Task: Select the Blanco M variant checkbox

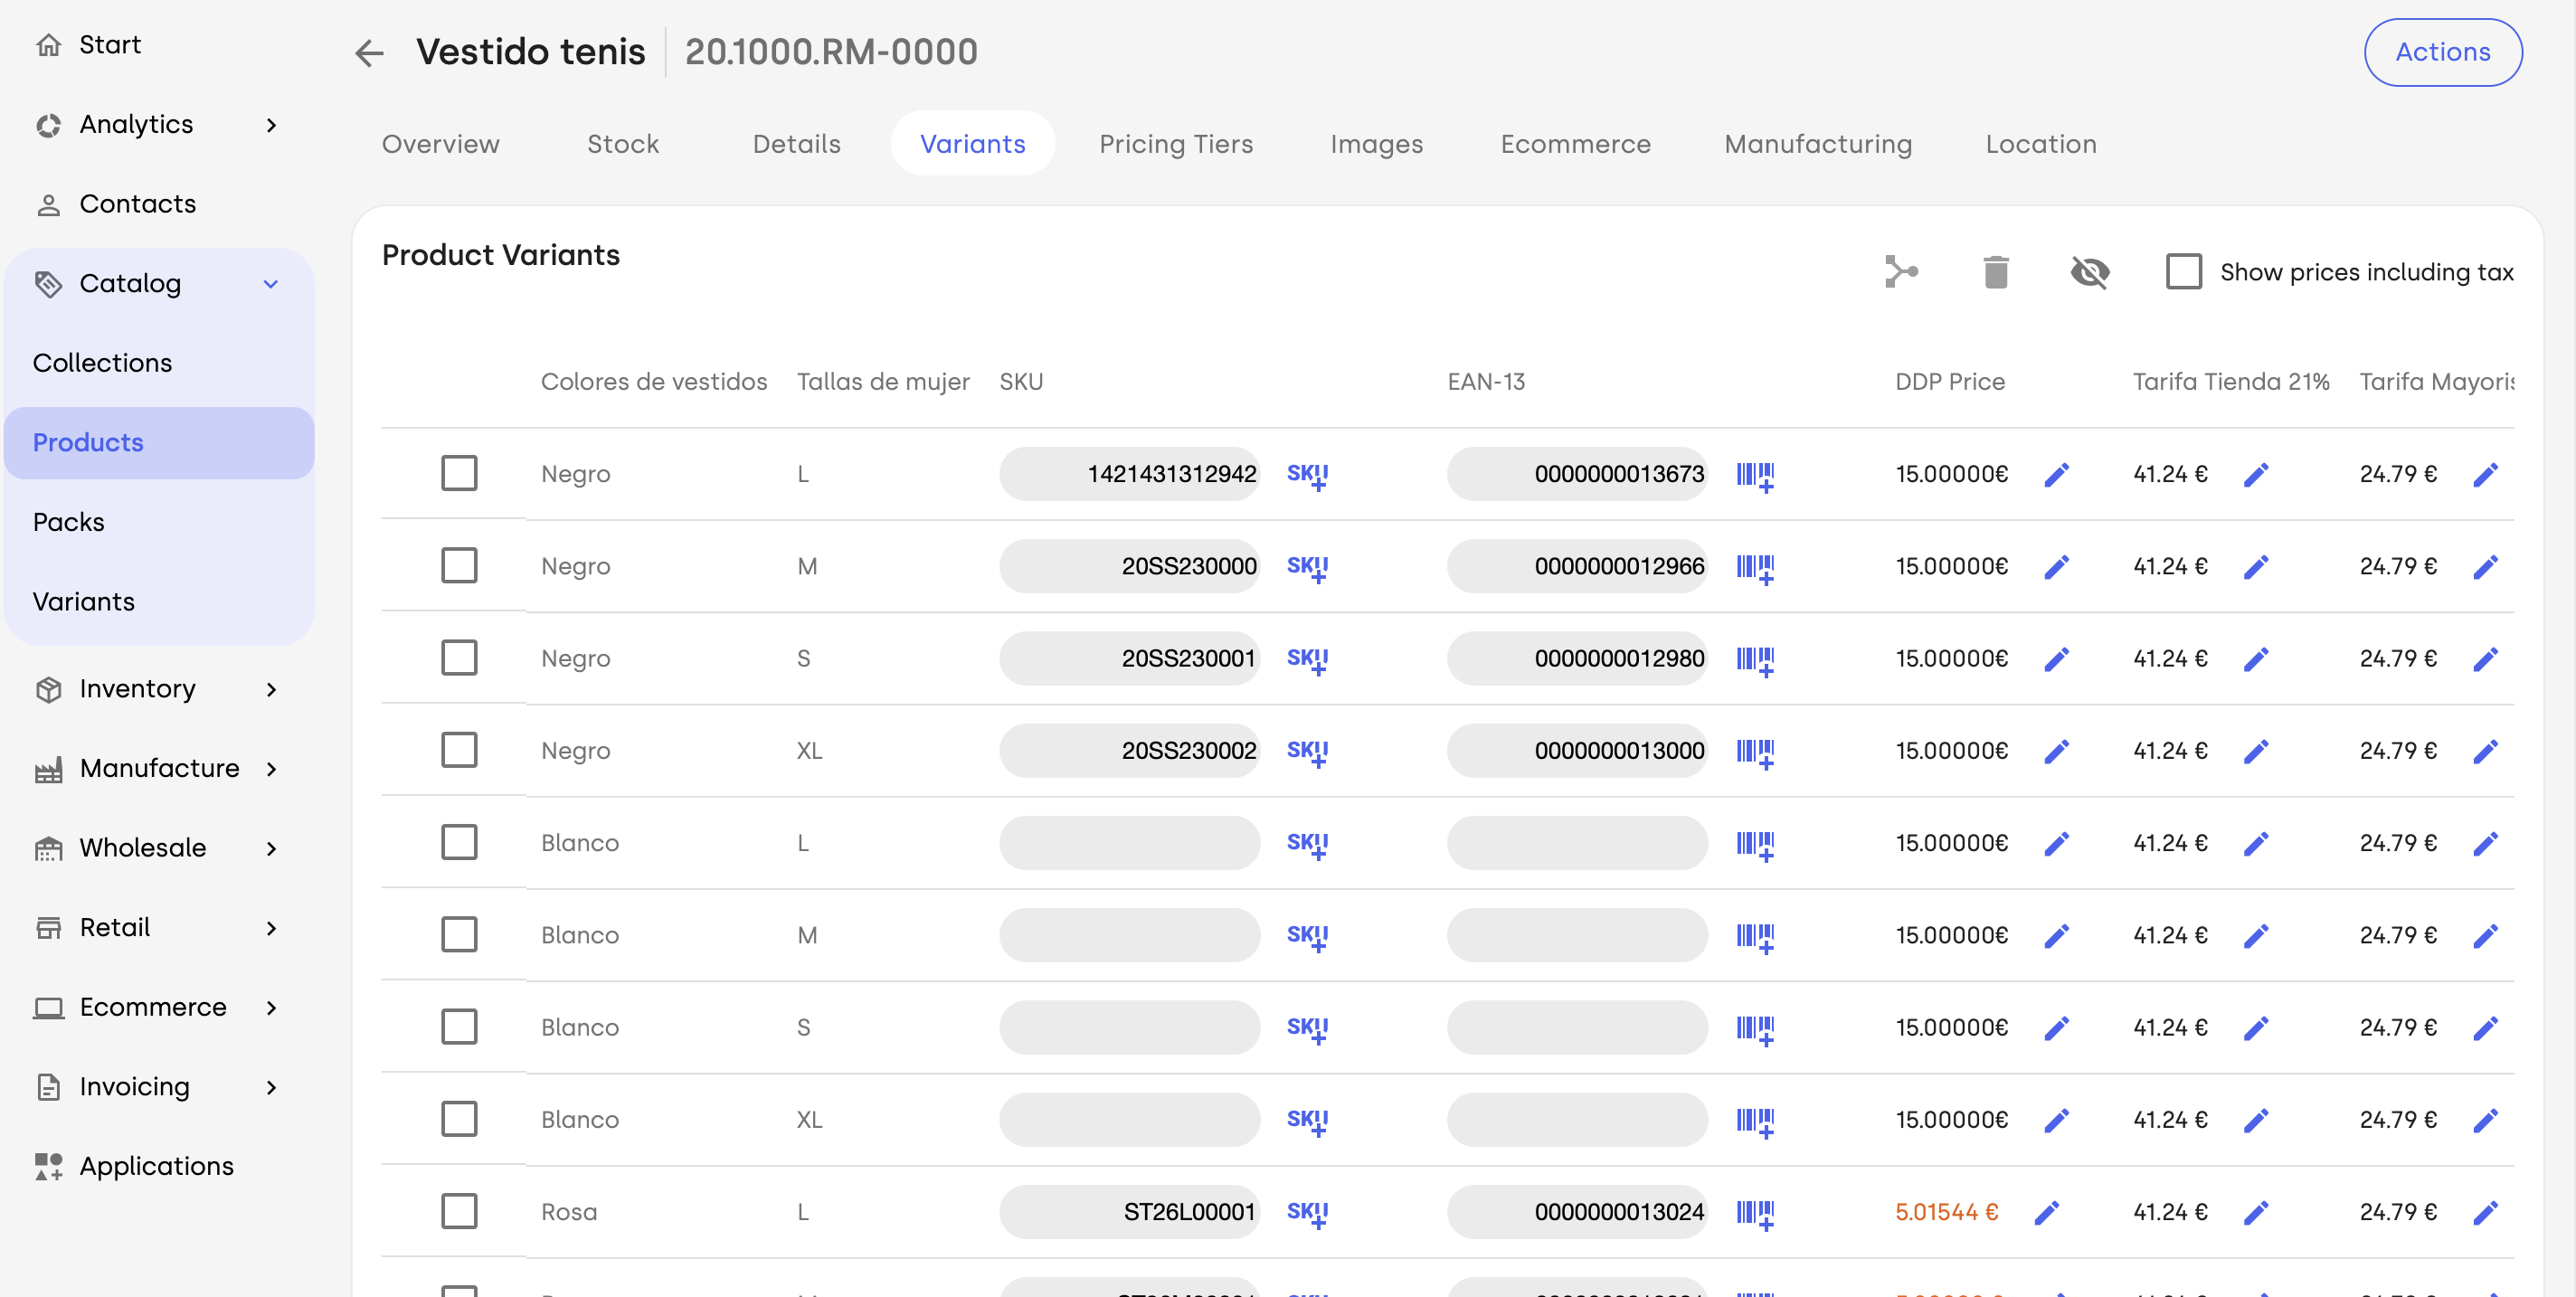Action: click(x=459, y=935)
